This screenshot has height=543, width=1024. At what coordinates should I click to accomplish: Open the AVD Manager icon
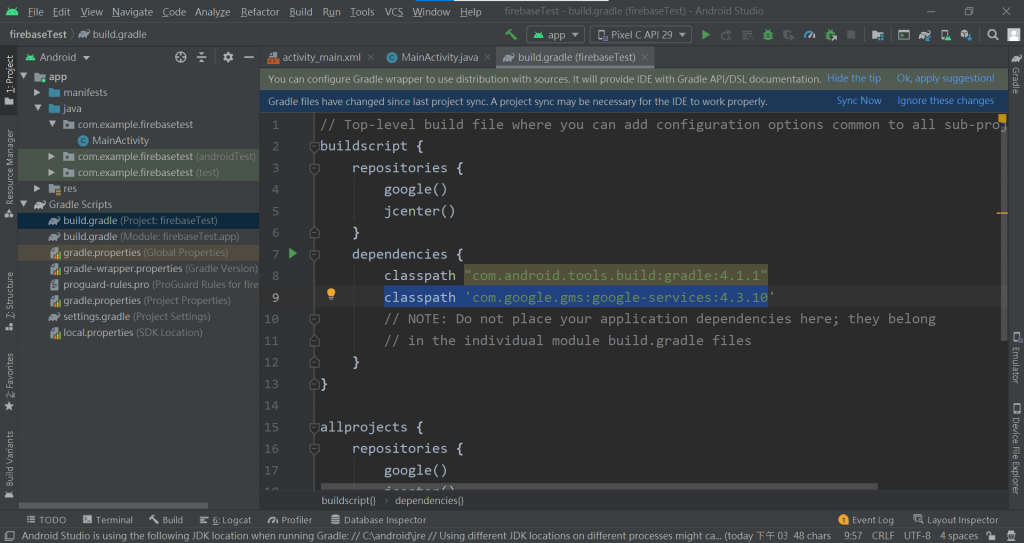tap(946, 35)
